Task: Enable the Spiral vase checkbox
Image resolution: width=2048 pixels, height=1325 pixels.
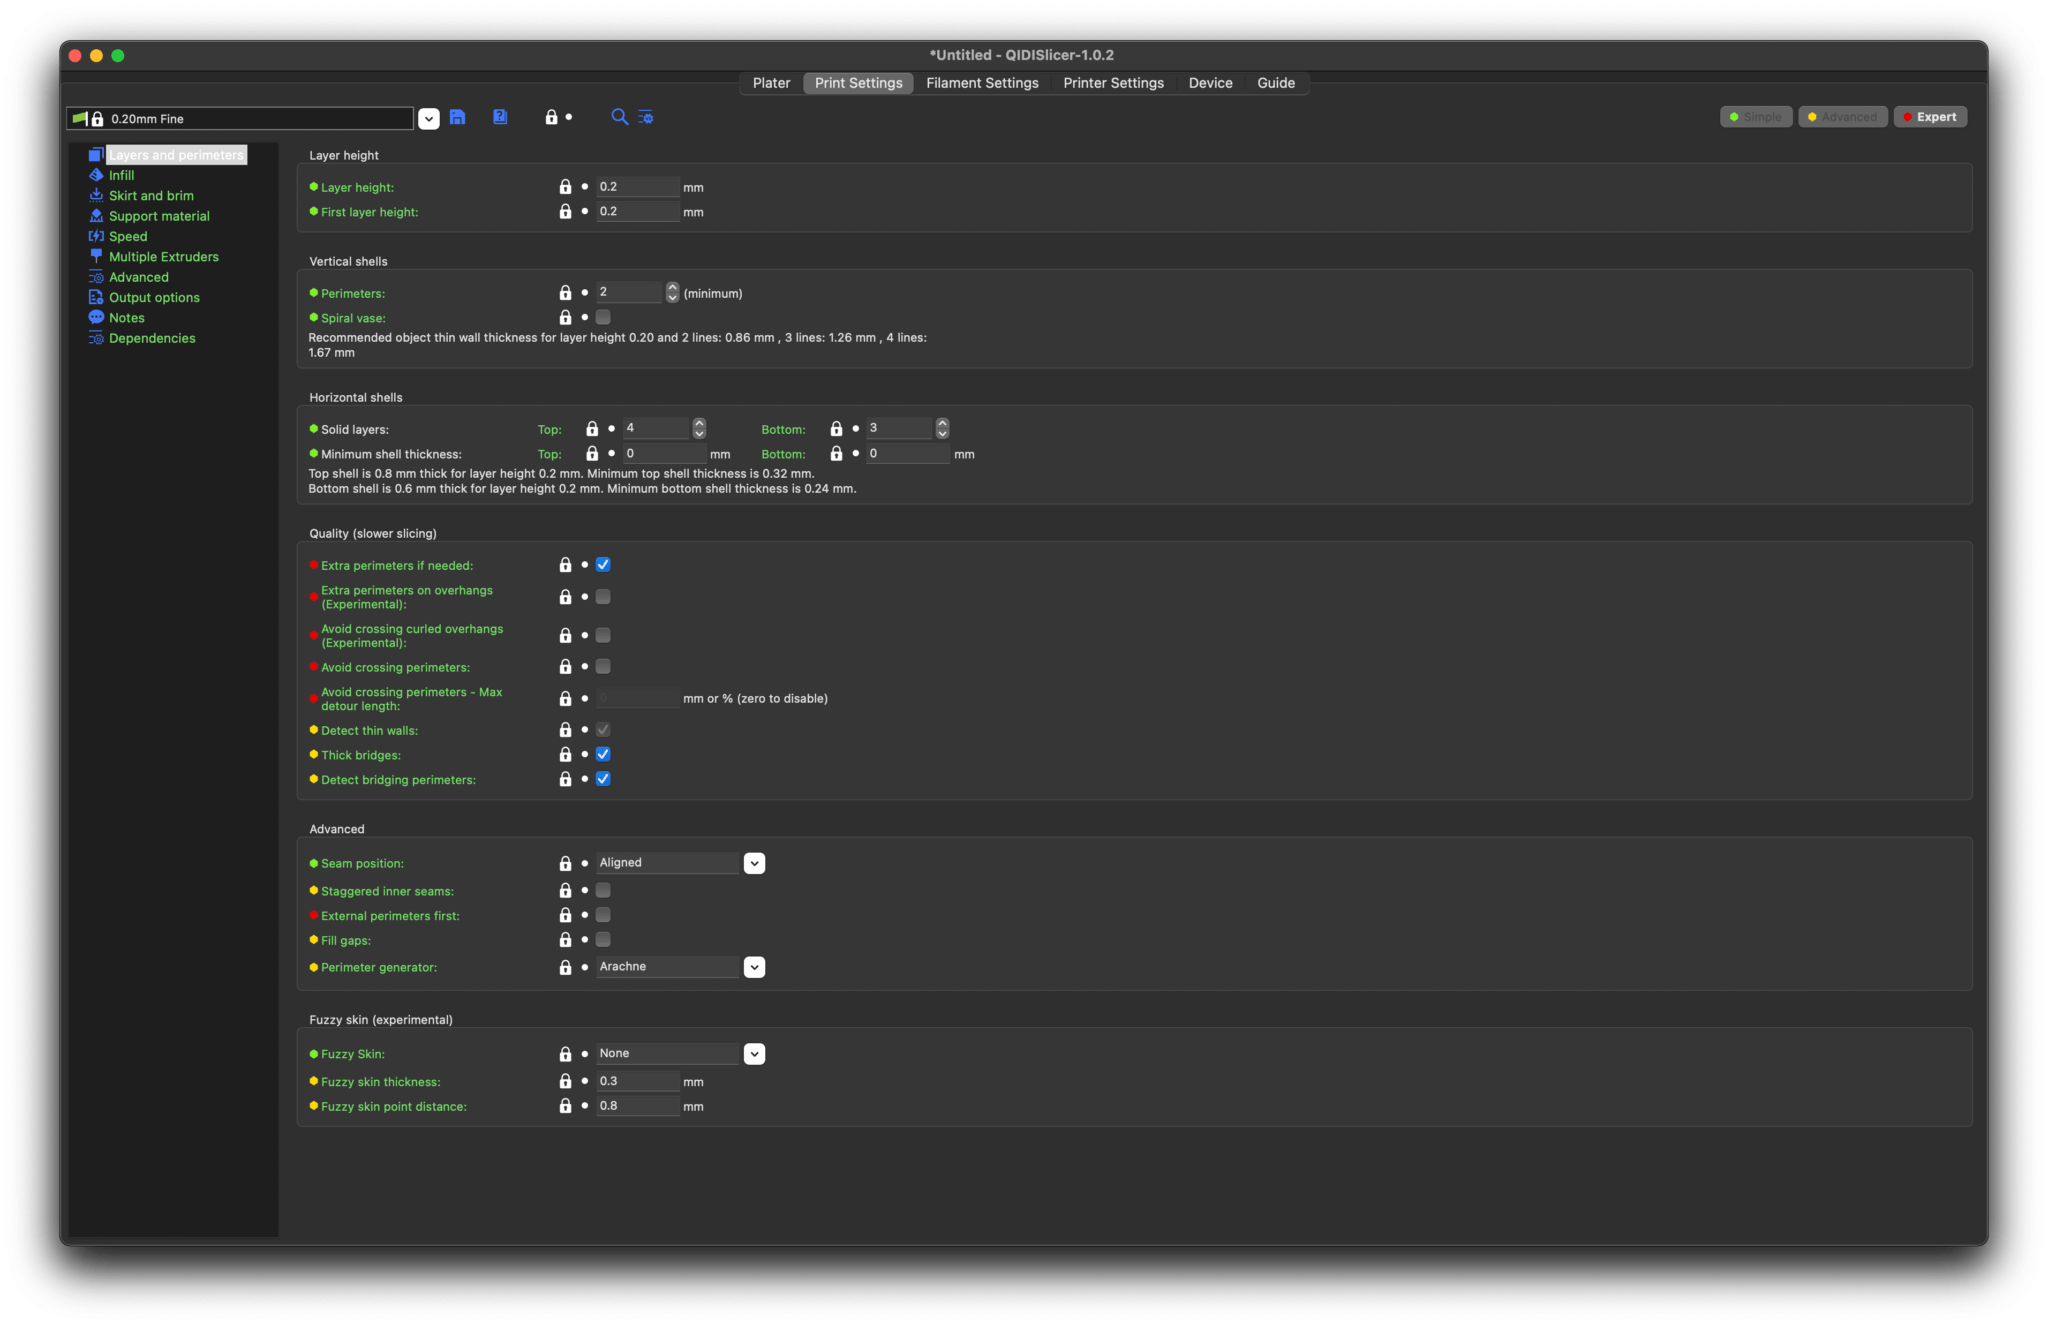Action: (x=603, y=317)
